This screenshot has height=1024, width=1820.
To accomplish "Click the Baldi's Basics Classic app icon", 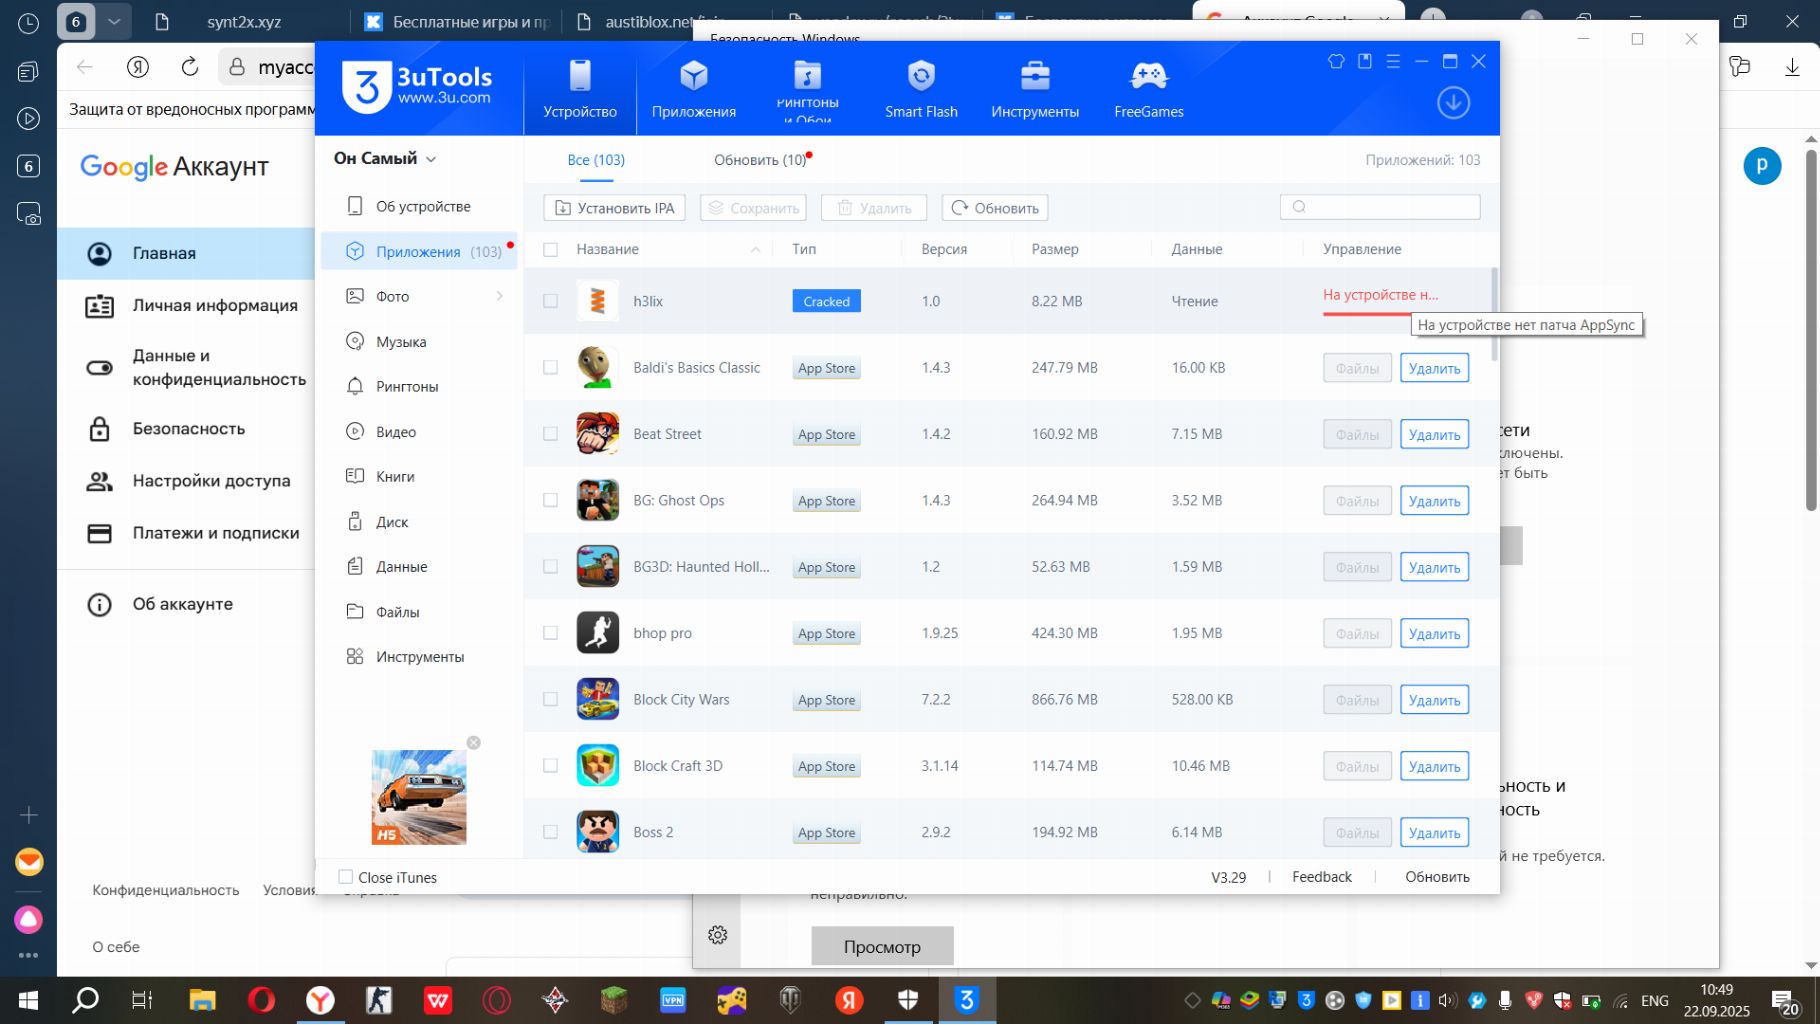I will tap(598, 368).
